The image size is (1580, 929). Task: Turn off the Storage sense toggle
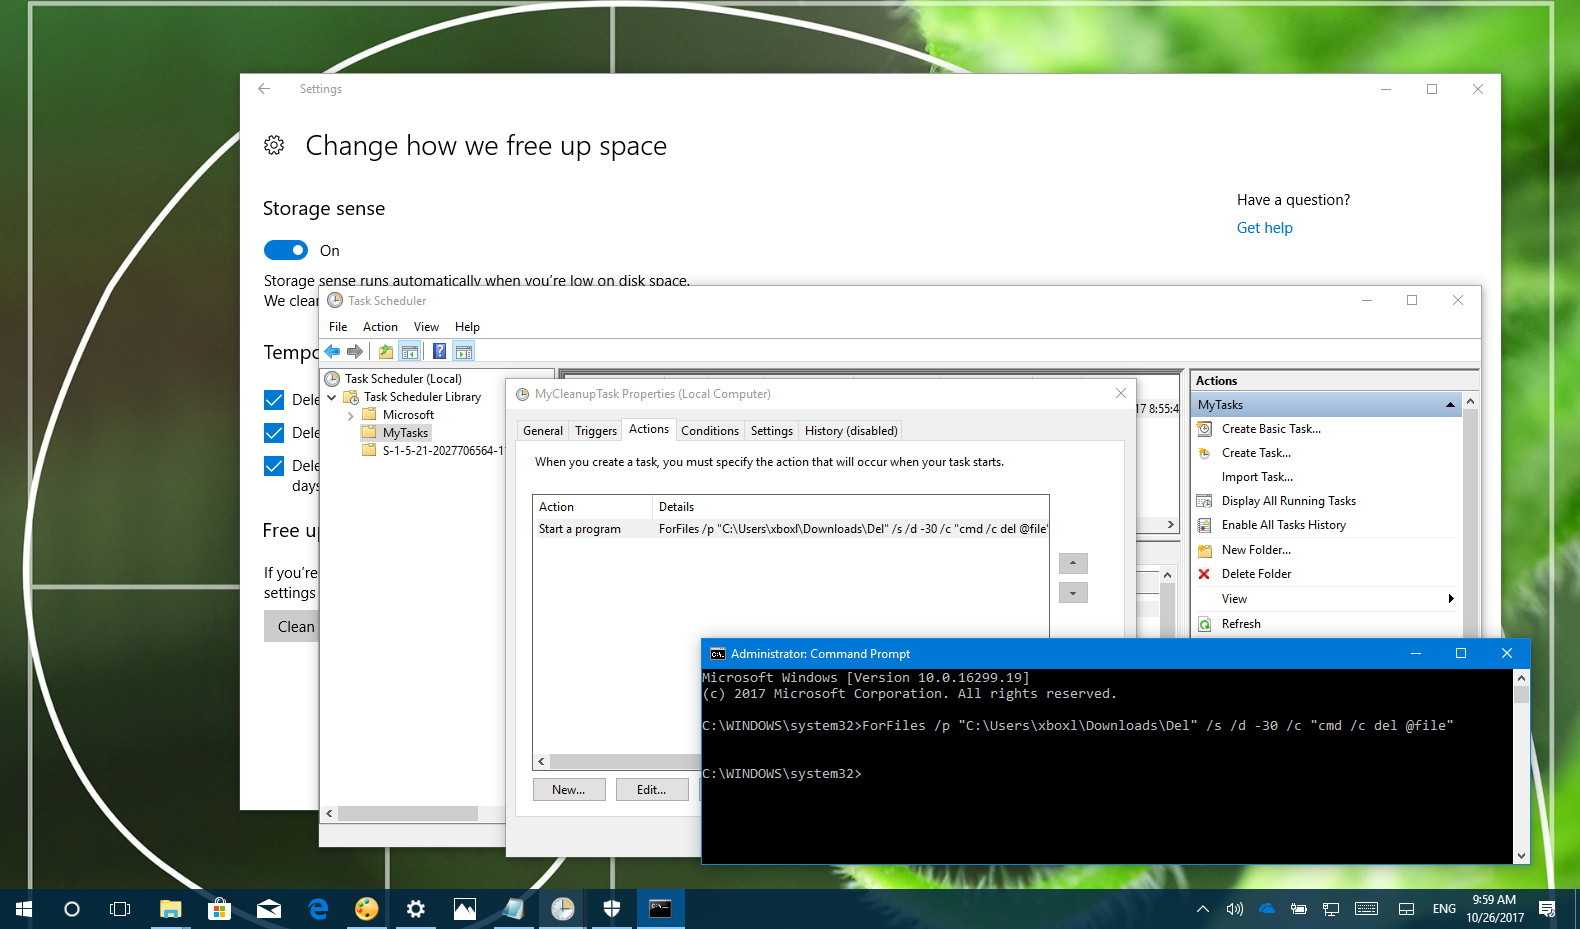pyautogui.click(x=286, y=250)
